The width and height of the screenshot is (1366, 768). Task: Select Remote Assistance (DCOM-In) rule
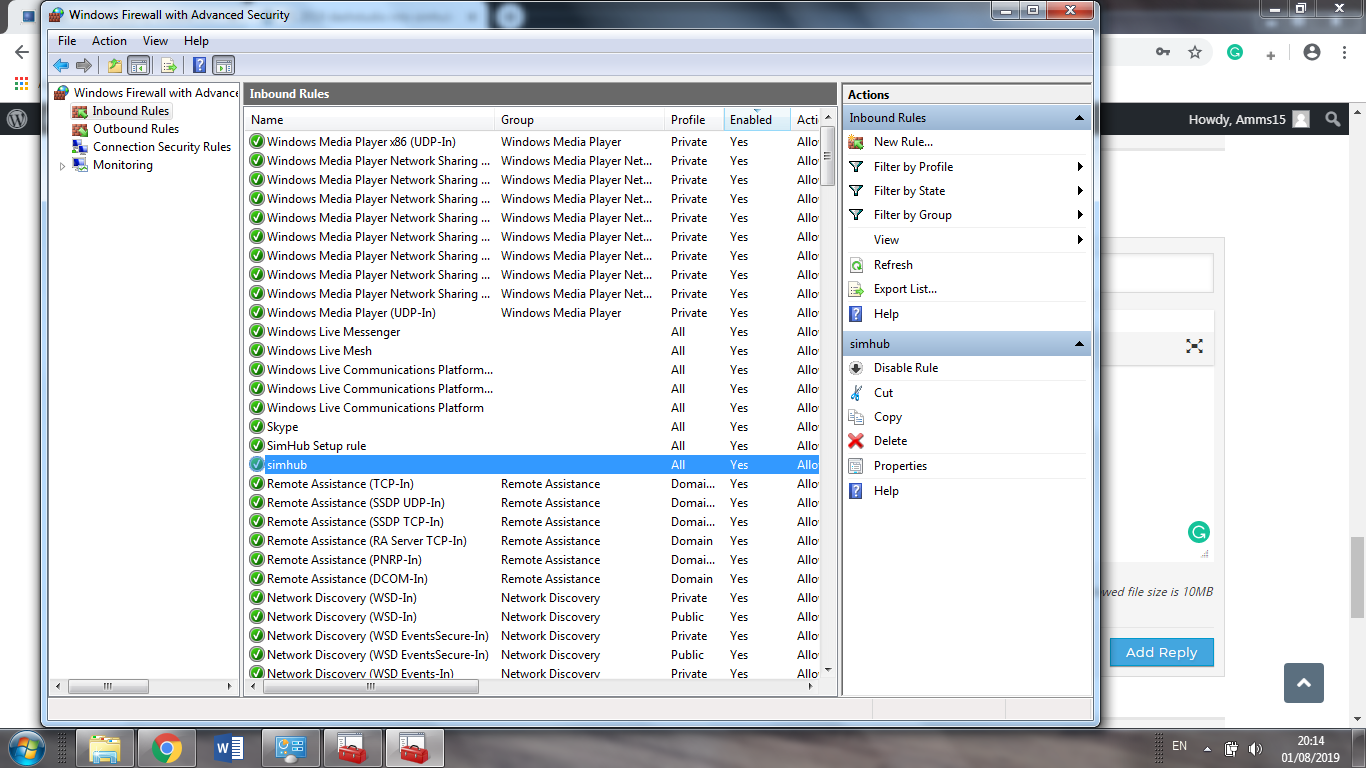pyautogui.click(x=533, y=579)
